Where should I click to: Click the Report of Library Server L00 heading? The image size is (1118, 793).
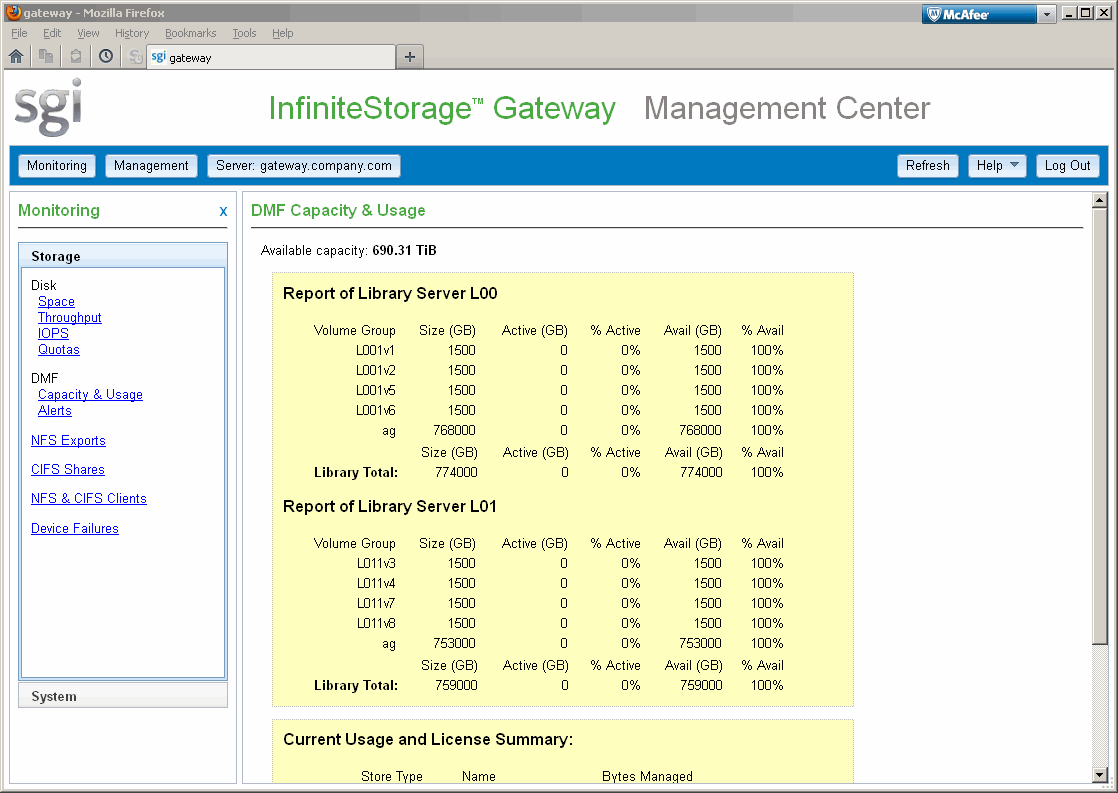click(x=390, y=294)
